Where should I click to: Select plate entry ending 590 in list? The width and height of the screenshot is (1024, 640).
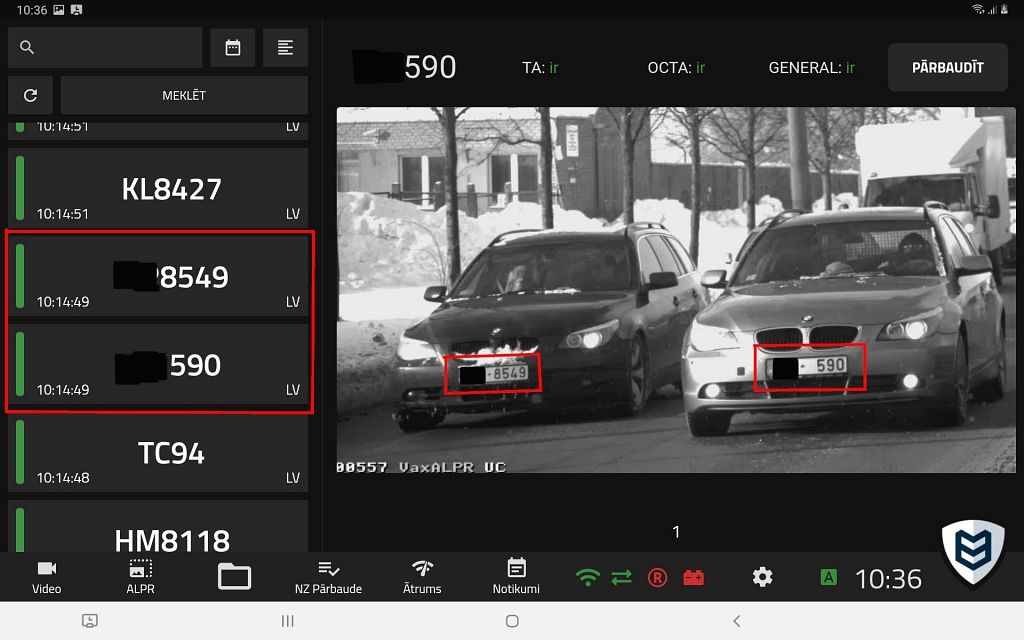click(x=158, y=364)
